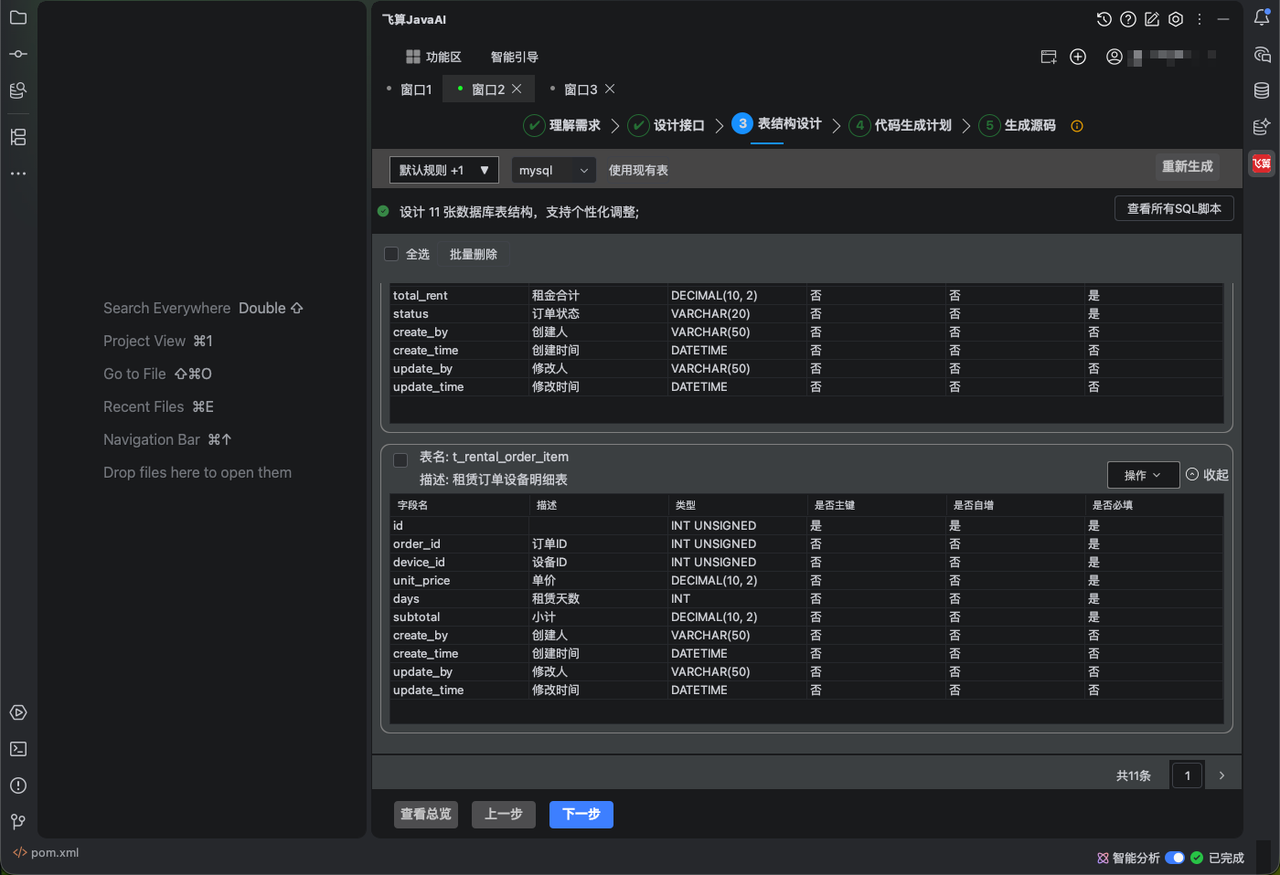Select step 3 表结构设计

[x=777, y=124]
